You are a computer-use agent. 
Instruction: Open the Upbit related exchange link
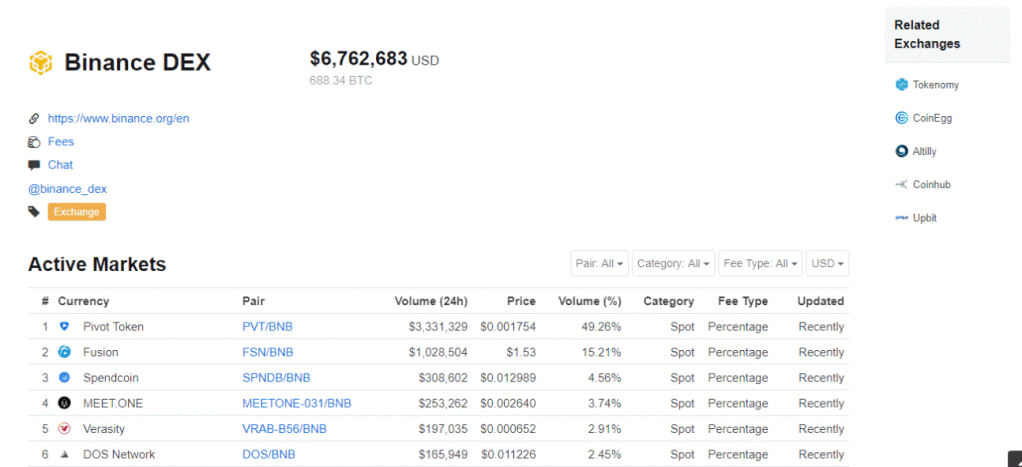pos(924,218)
